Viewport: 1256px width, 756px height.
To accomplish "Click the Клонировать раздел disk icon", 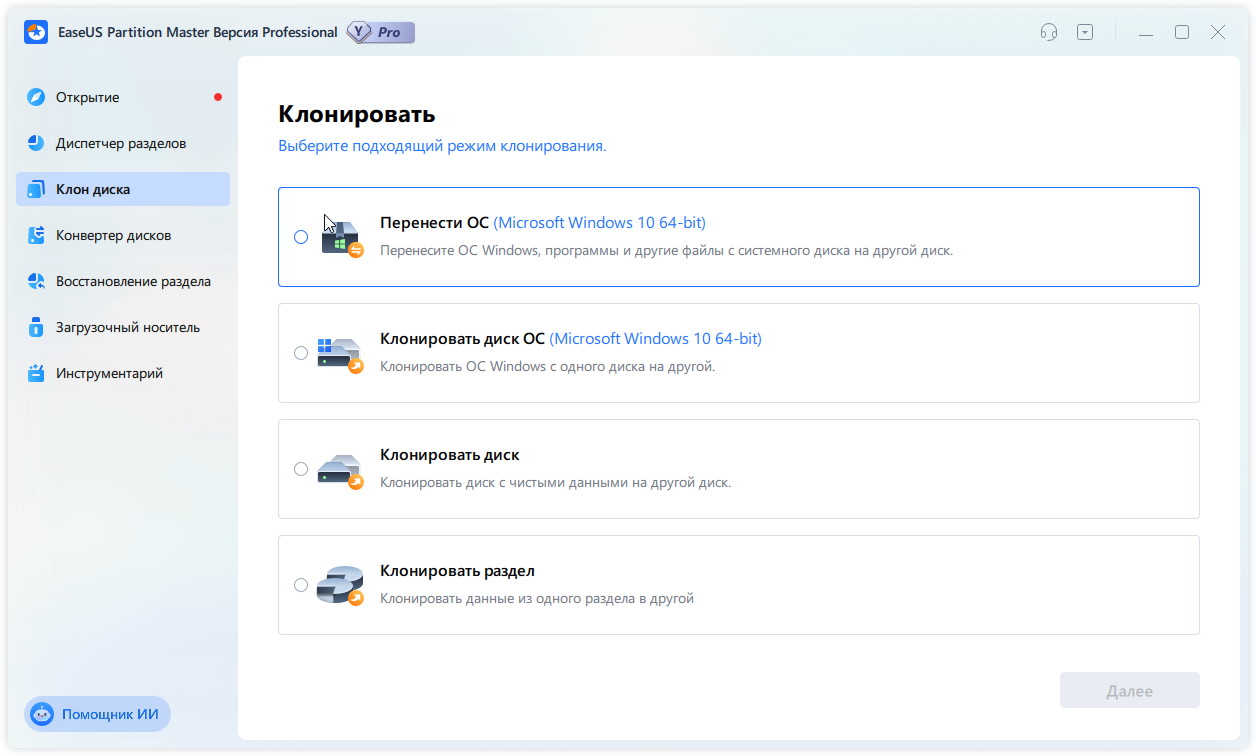I will (x=340, y=585).
